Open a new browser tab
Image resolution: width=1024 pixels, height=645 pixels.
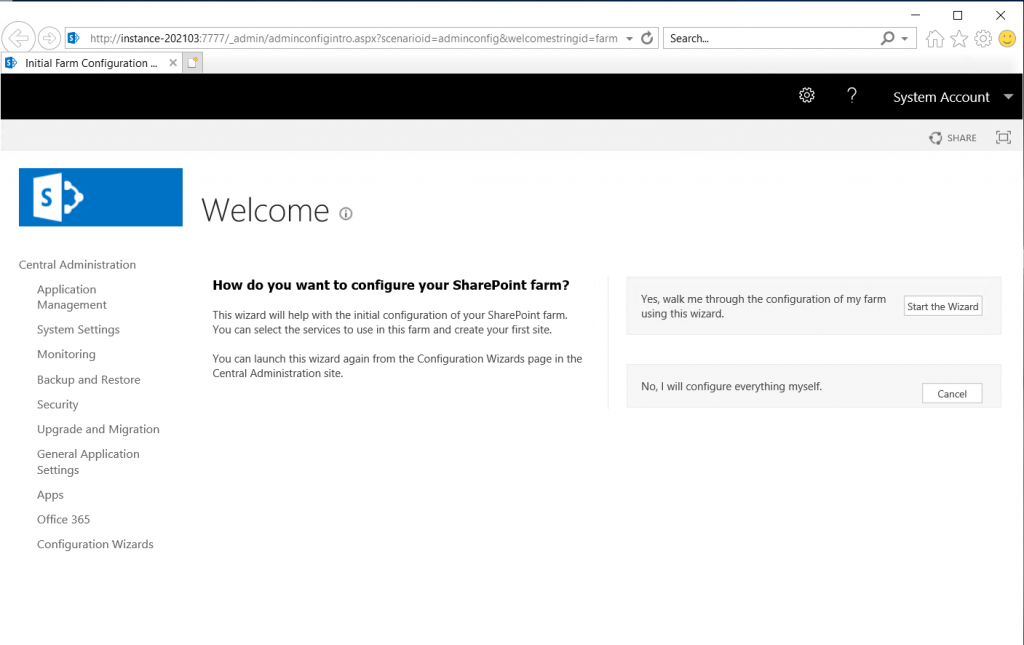(193, 62)
